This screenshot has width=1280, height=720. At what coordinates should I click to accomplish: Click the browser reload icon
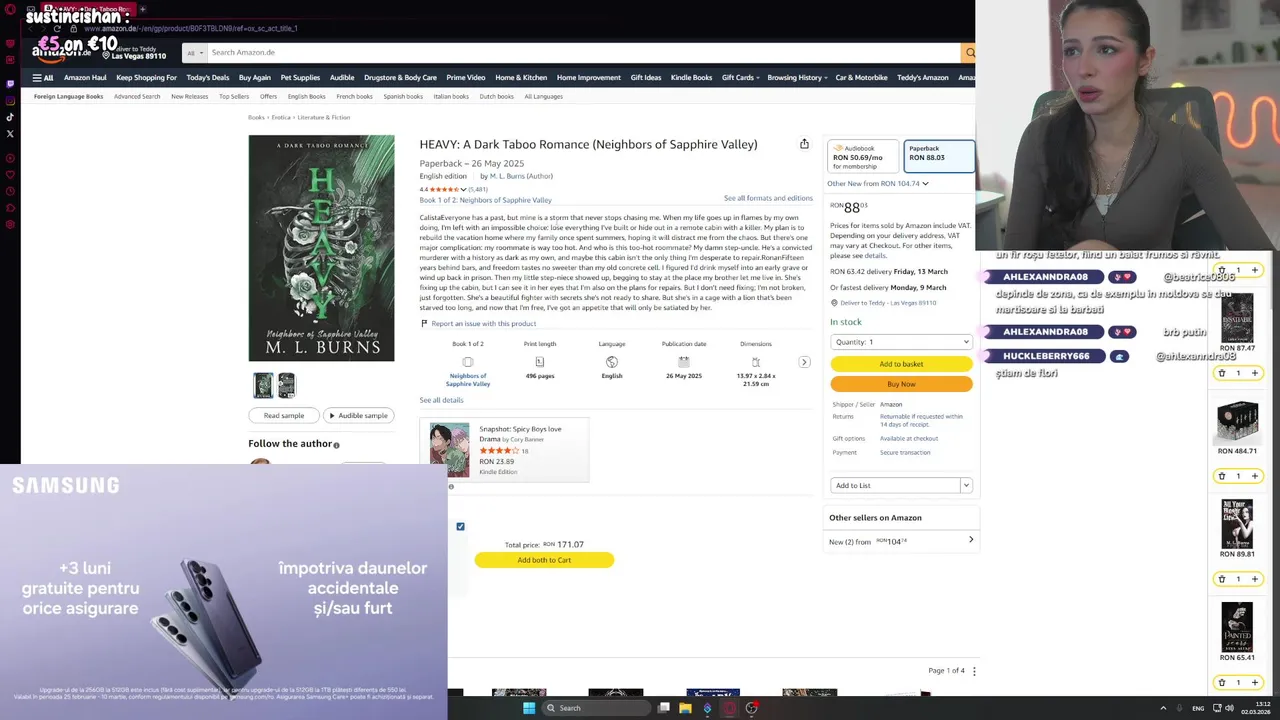pos(56,28)
